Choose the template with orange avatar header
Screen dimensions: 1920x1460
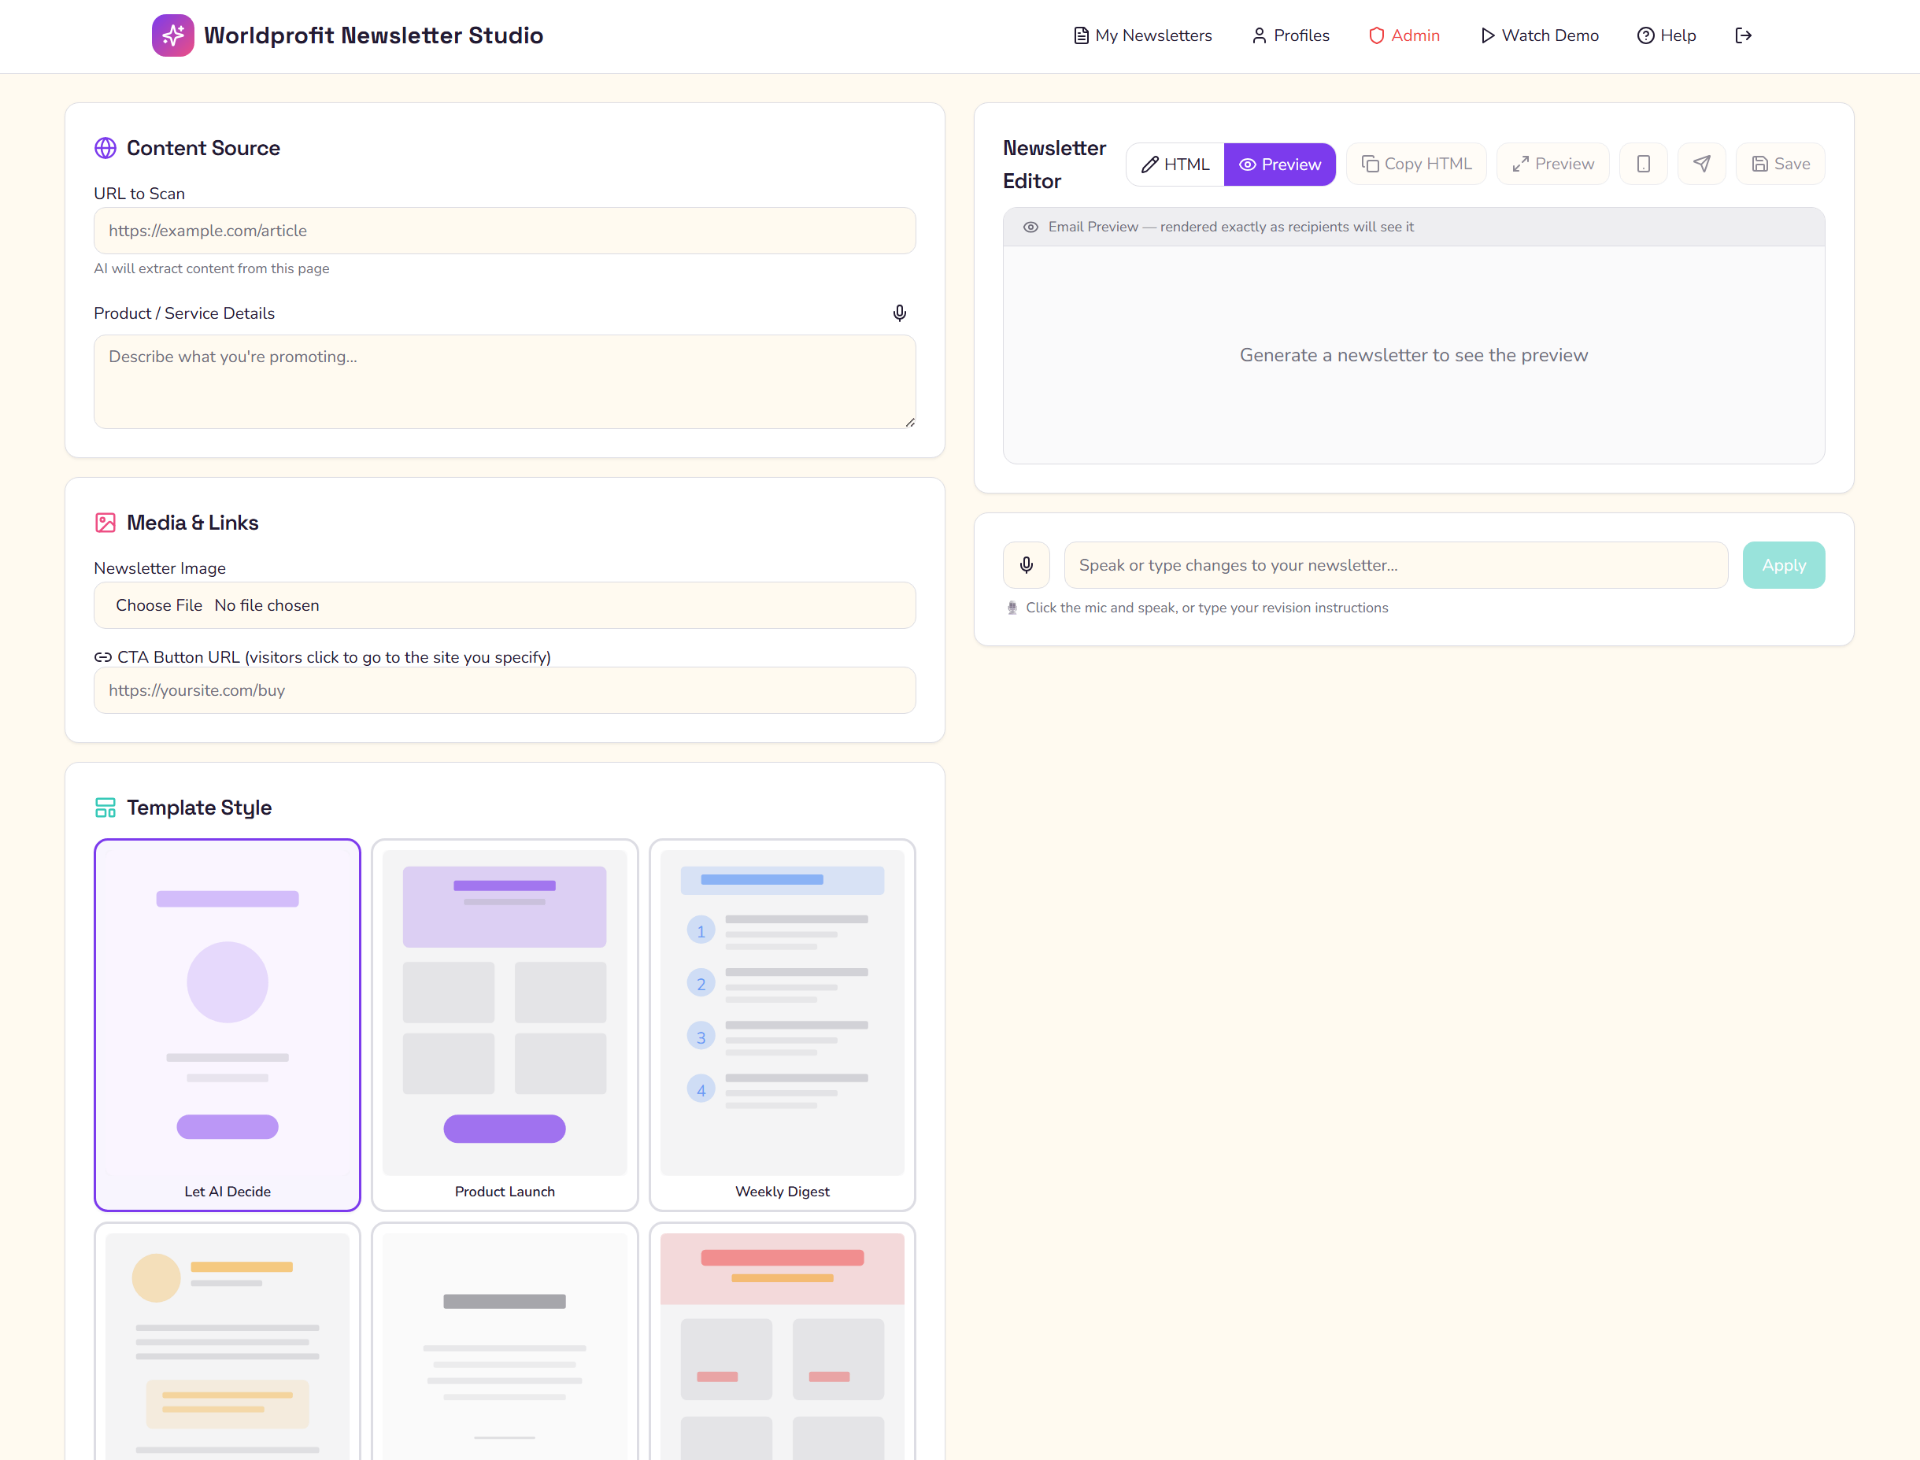point(228,1342)
